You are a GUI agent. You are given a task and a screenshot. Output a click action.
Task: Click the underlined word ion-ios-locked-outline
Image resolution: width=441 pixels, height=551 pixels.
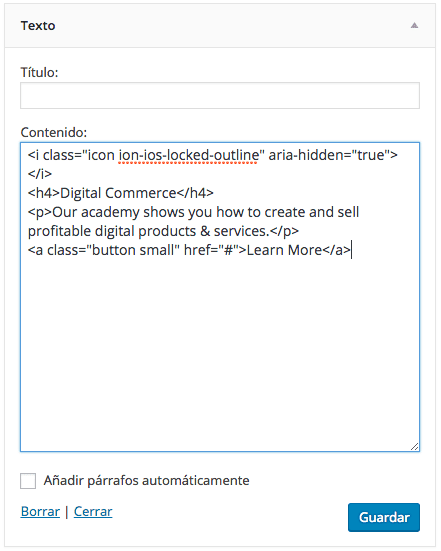(188, 155)
